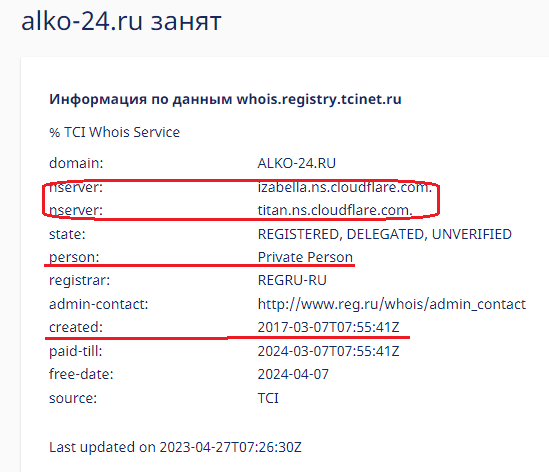Click the free-date 2024-04-07 value
This screenshot has width=549, height=472.
pyautogui.click(x=293, y=374)
